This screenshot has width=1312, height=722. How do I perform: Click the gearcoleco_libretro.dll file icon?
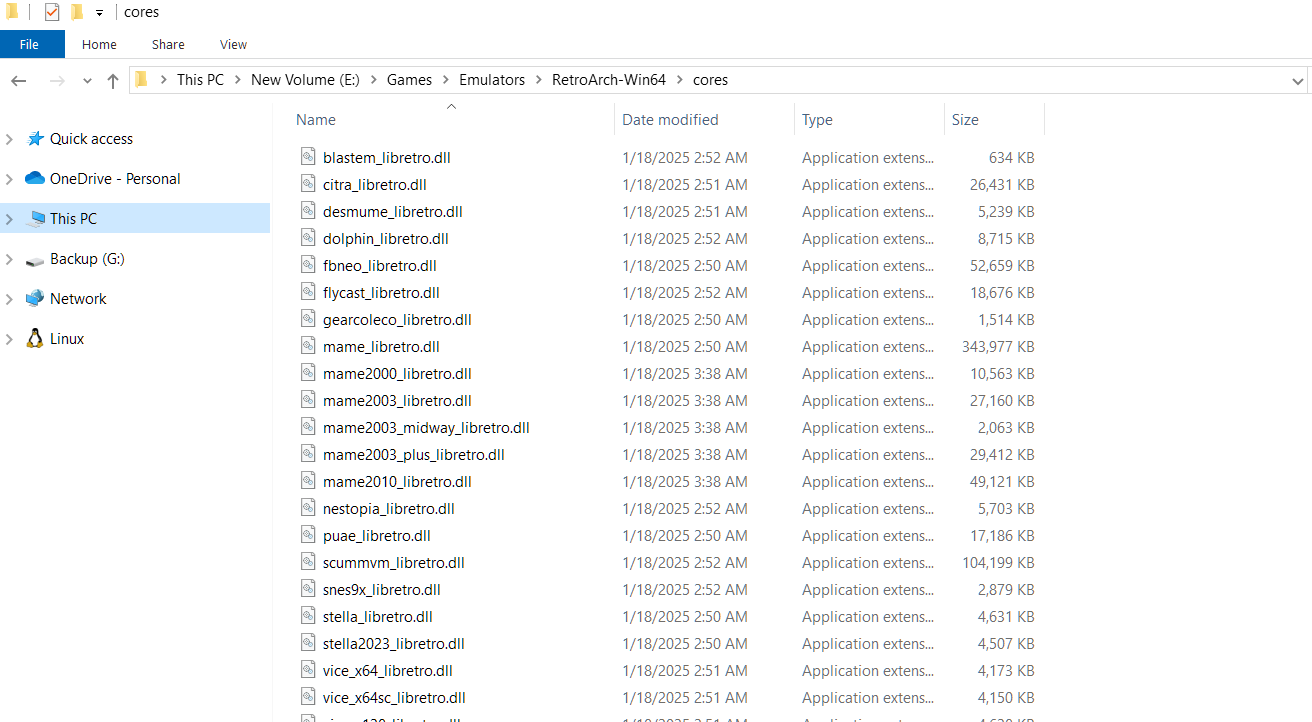(307, 319)
